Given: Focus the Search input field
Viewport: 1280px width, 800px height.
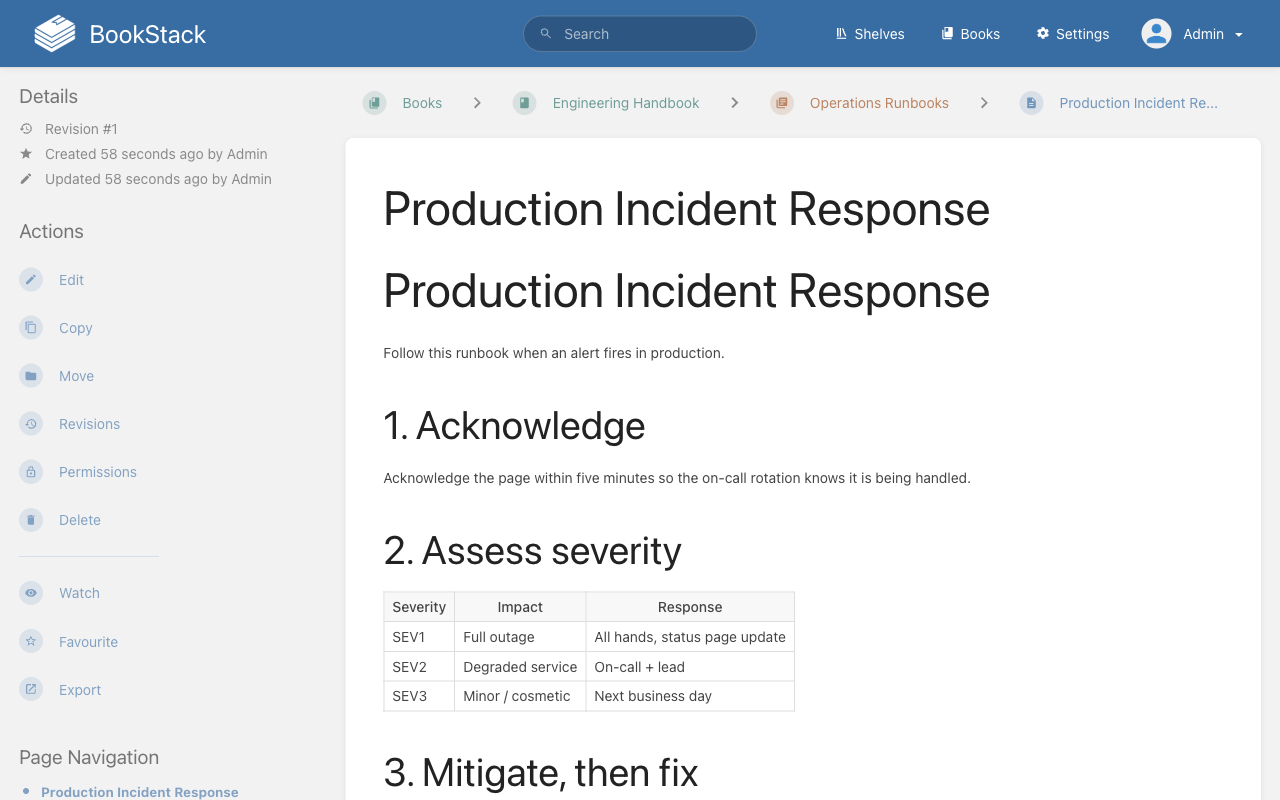Looking at the screenshot, I should coord(640,34).
